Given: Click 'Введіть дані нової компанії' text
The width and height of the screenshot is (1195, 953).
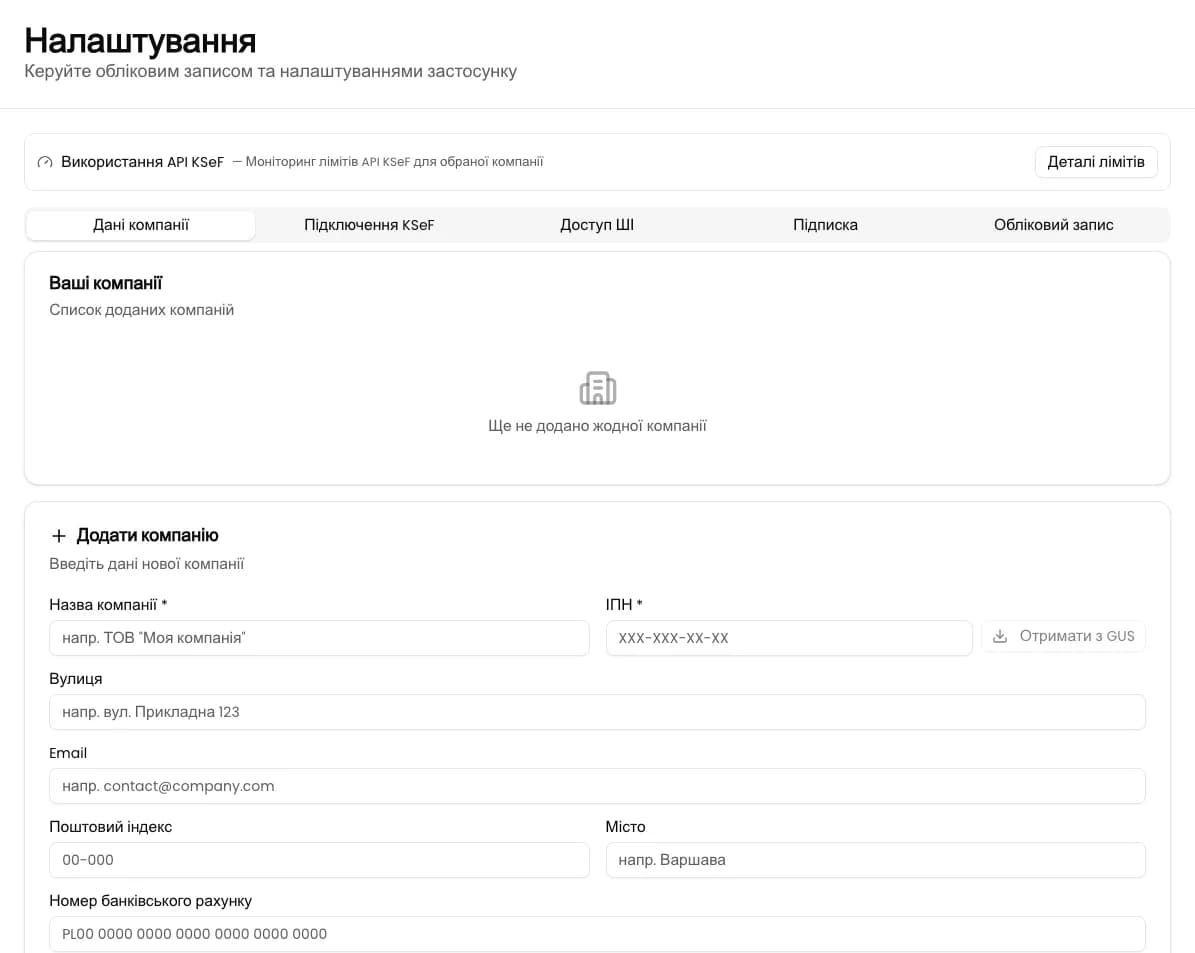Looking at the screenshot, I should [146, 563].
